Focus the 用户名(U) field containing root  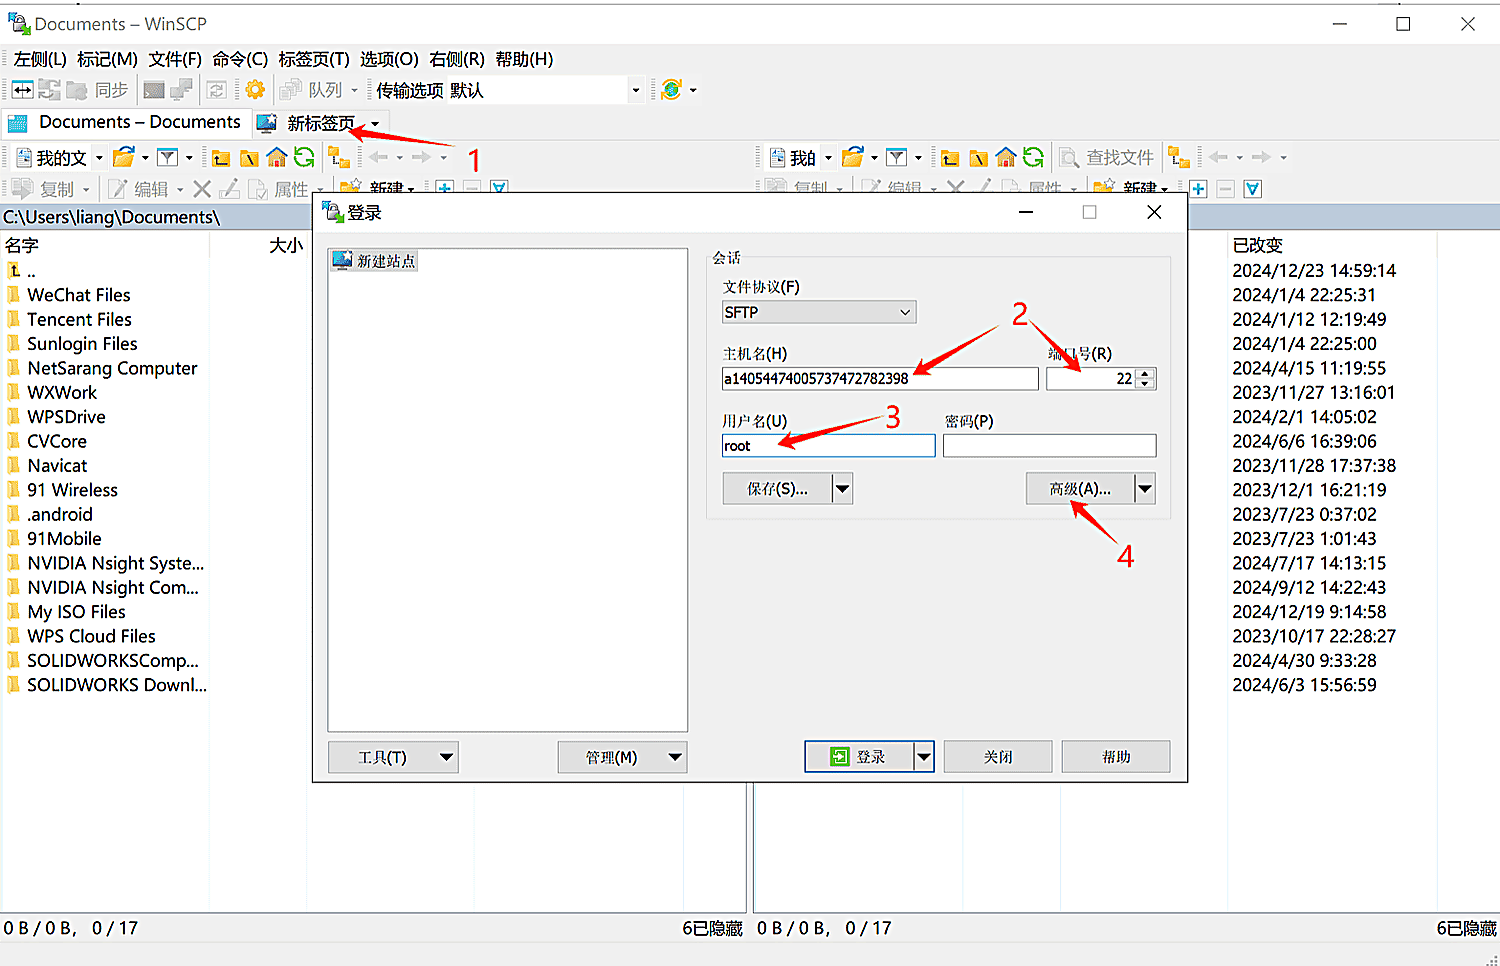click(x=828, y=446)
